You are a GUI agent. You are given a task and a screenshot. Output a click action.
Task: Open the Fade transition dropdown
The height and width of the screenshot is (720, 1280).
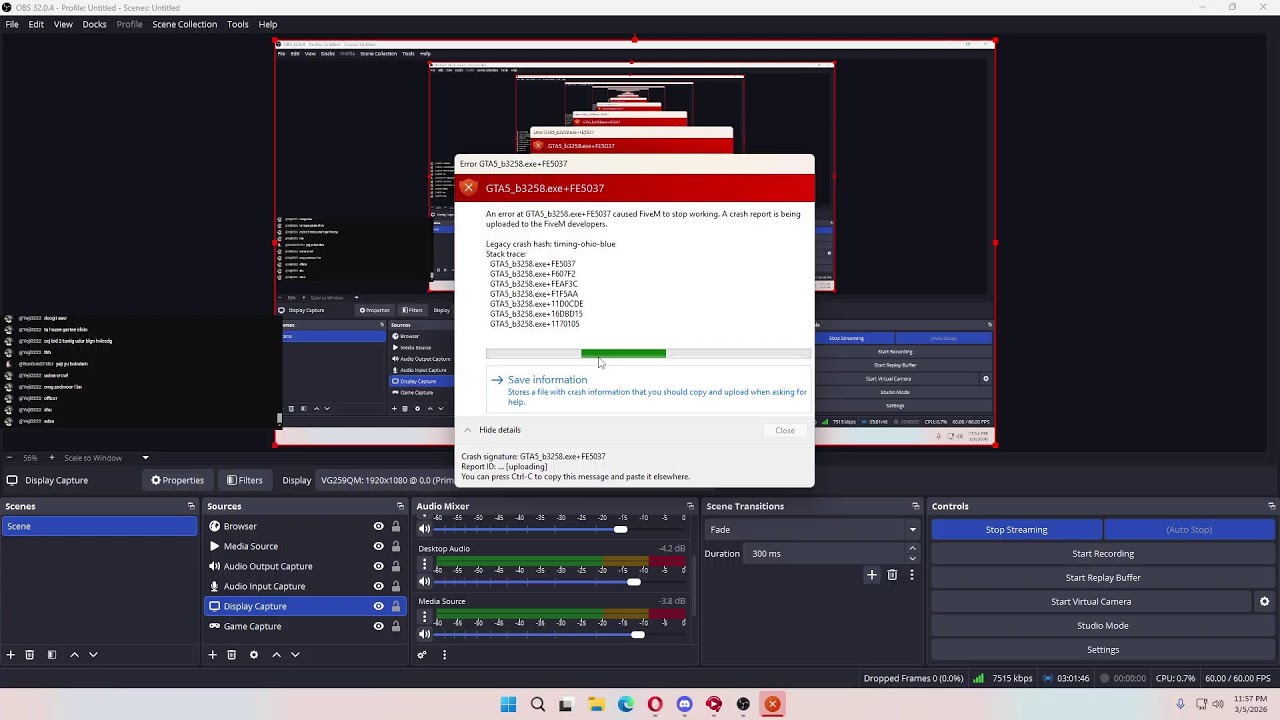[813, 530]
